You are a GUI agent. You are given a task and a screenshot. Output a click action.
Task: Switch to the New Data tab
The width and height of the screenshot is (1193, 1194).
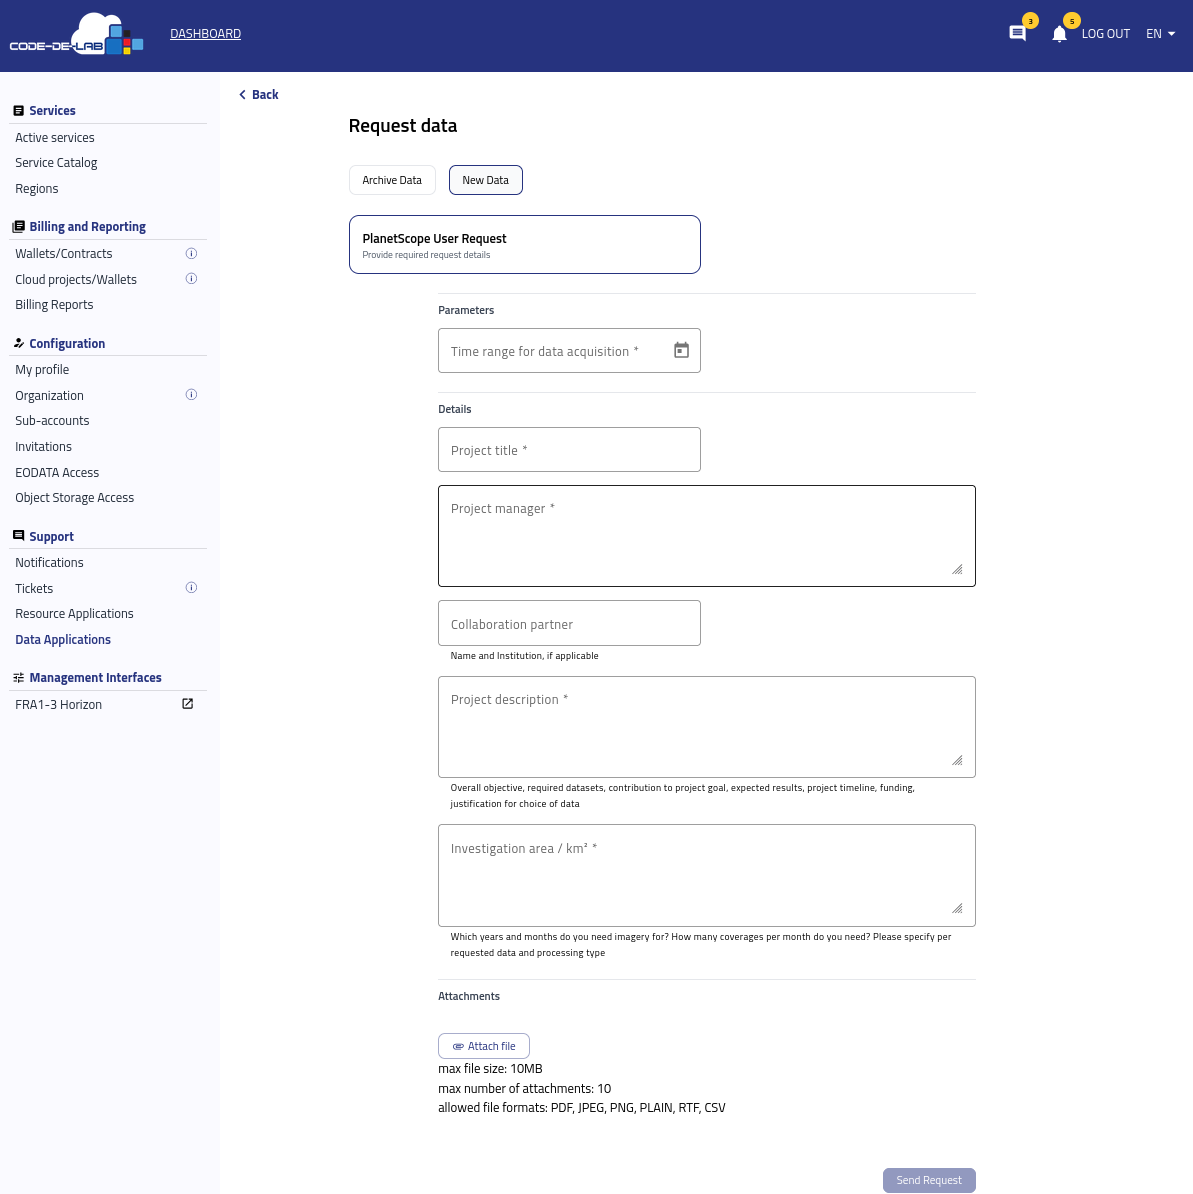point(486,180)
